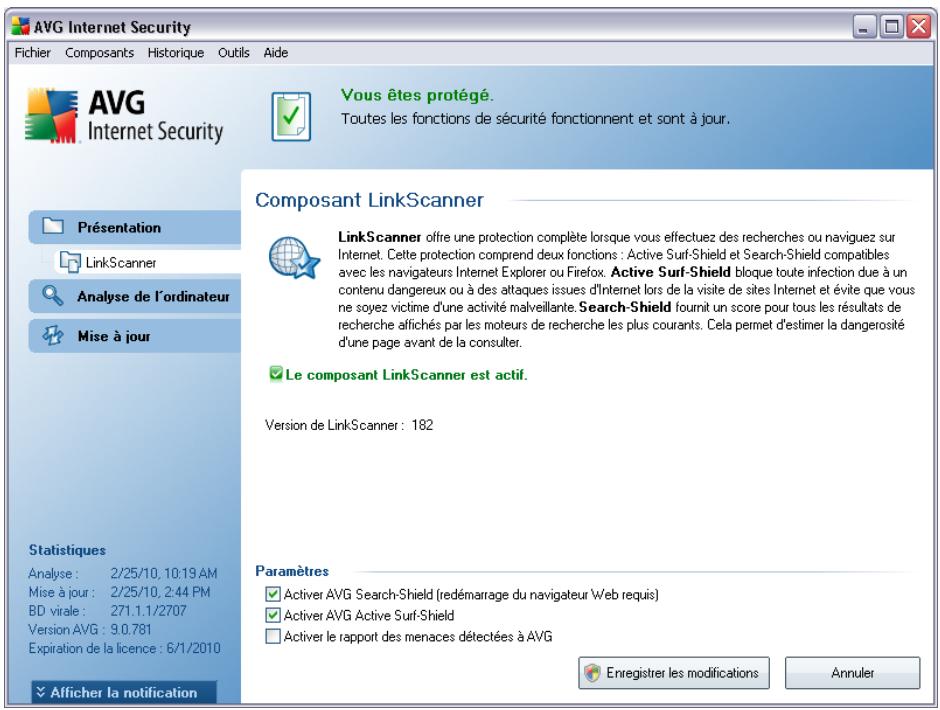Click the AVG logo in header
Screen dimensions: 940x710
click(x=124, y=116)
